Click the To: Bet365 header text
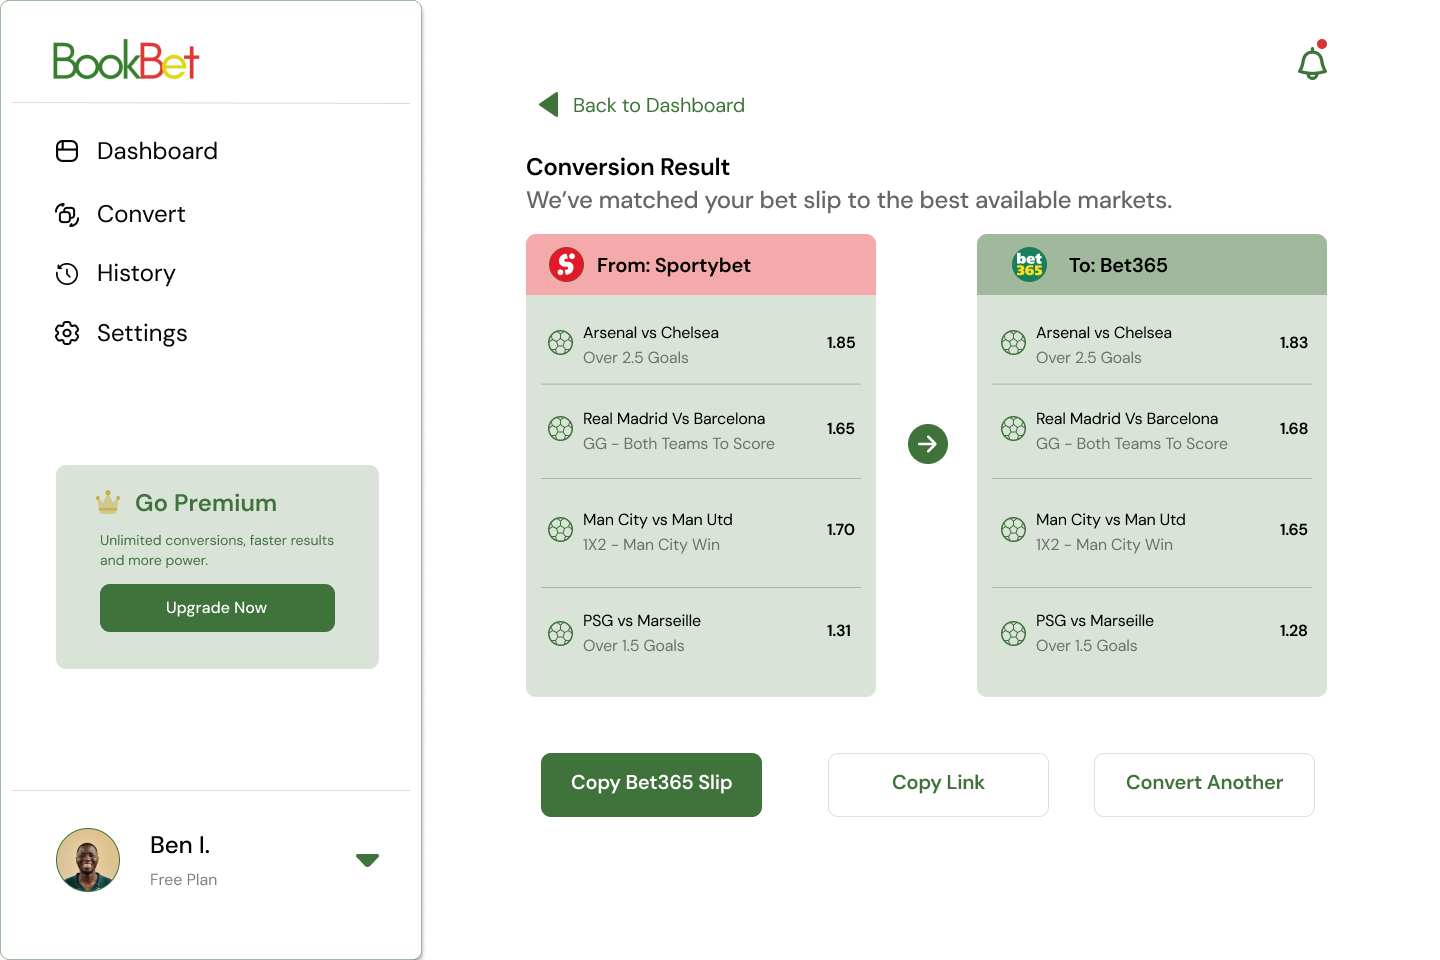The height and width of the screenshot is (960, 1440). 1118,265
